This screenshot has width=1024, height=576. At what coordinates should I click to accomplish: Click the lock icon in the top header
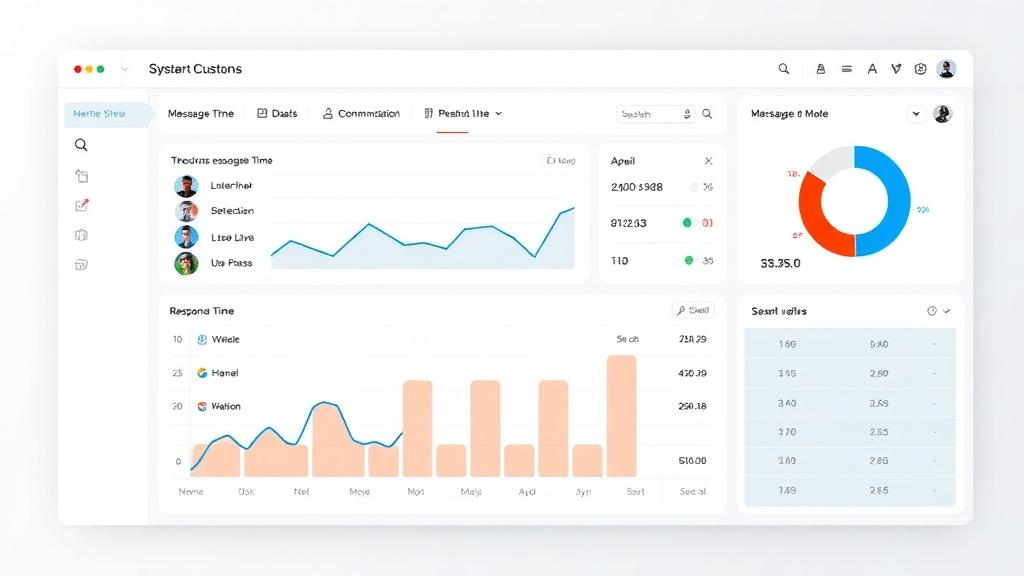[821, 69]
